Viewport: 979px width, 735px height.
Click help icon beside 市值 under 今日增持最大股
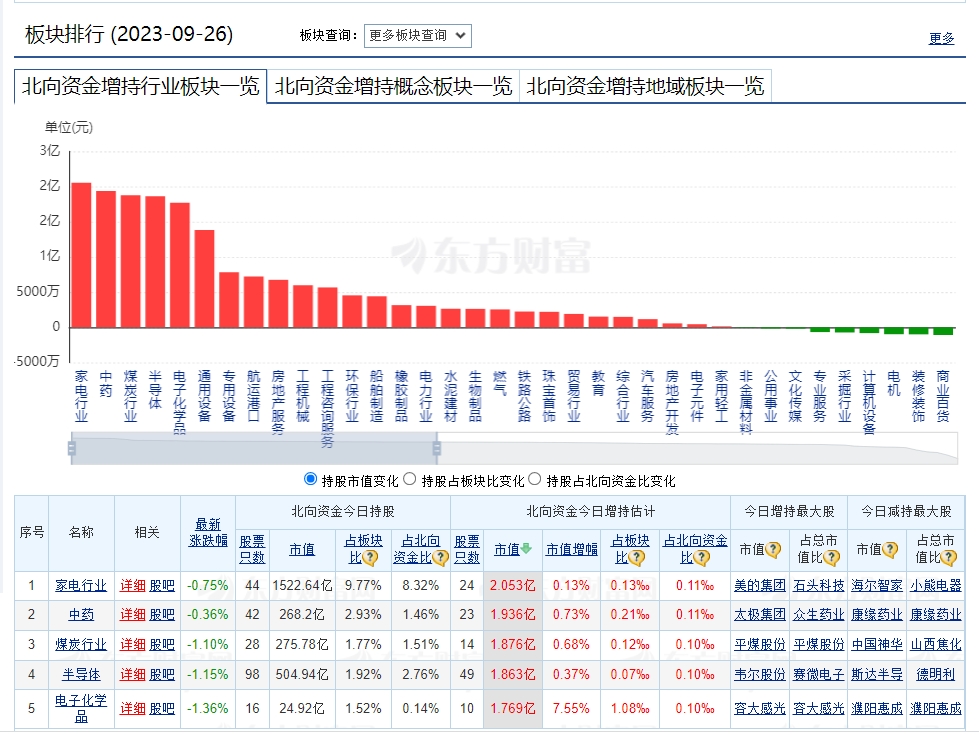(772, 549)
